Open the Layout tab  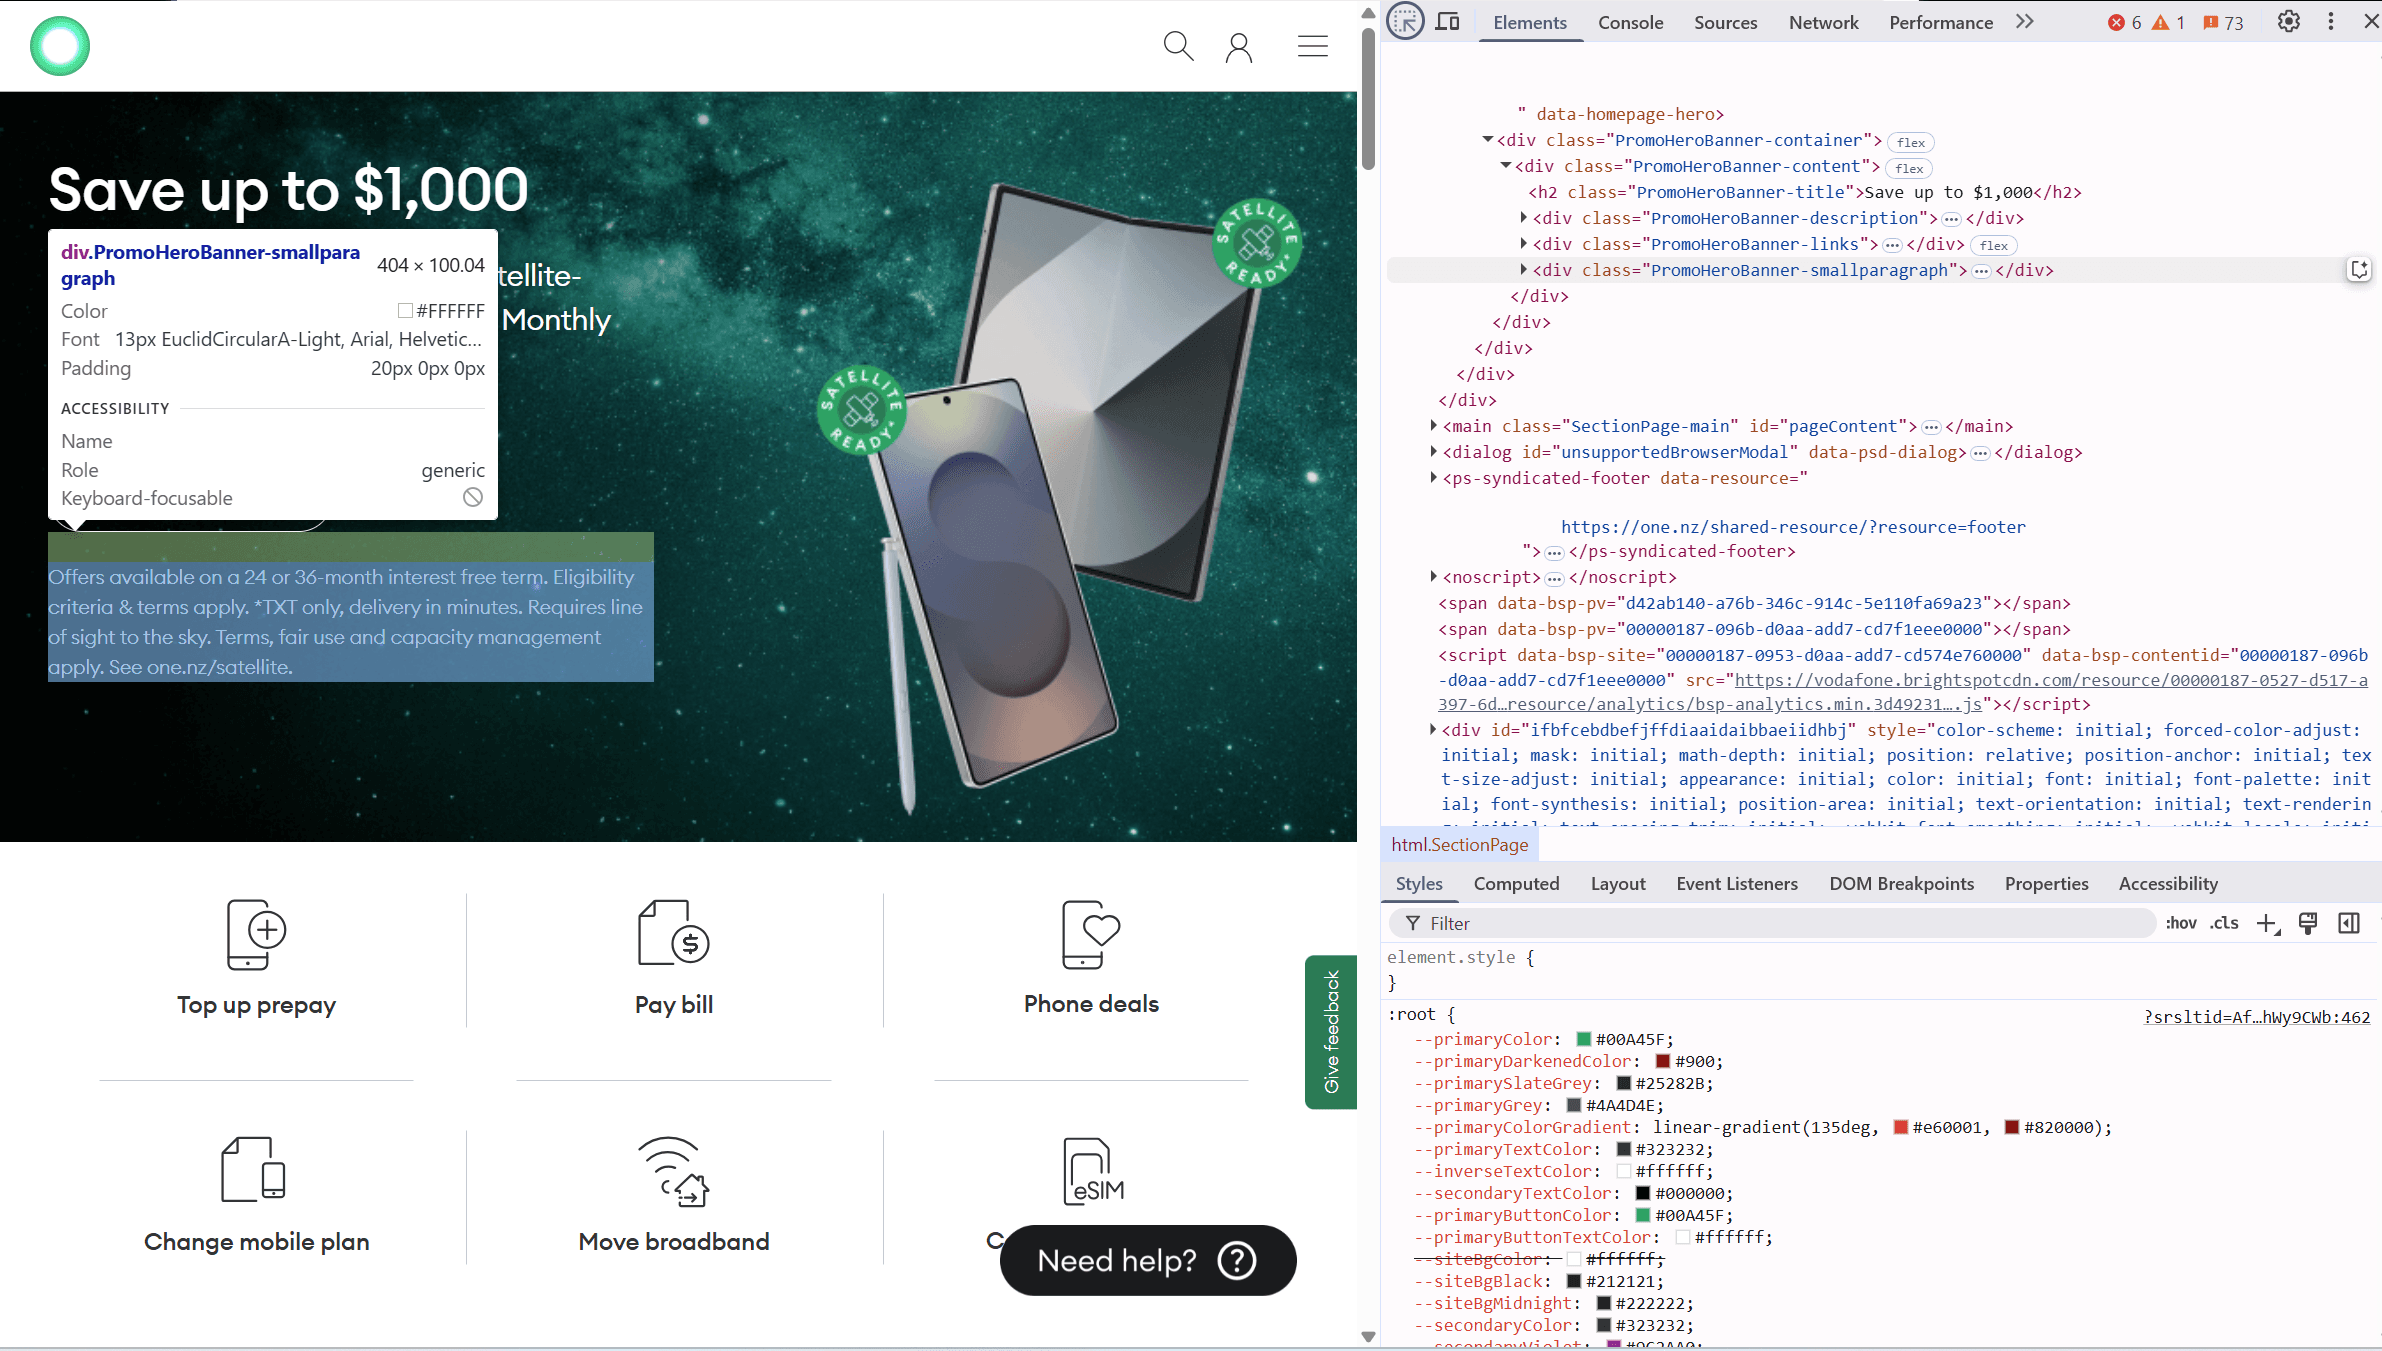tap(1618, 884)
